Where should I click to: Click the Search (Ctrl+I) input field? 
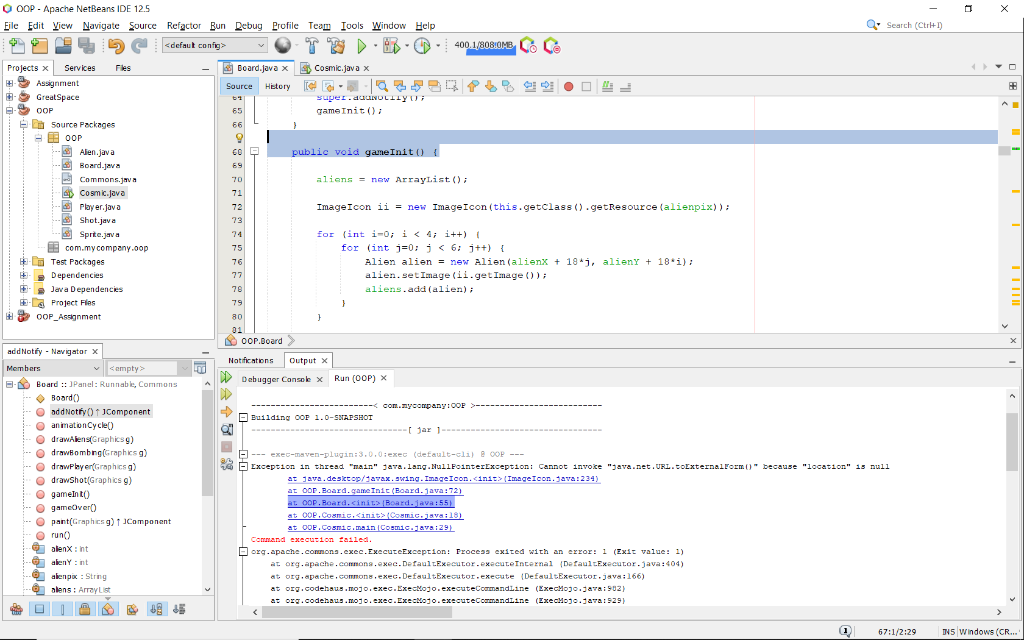tap(938, 25)
